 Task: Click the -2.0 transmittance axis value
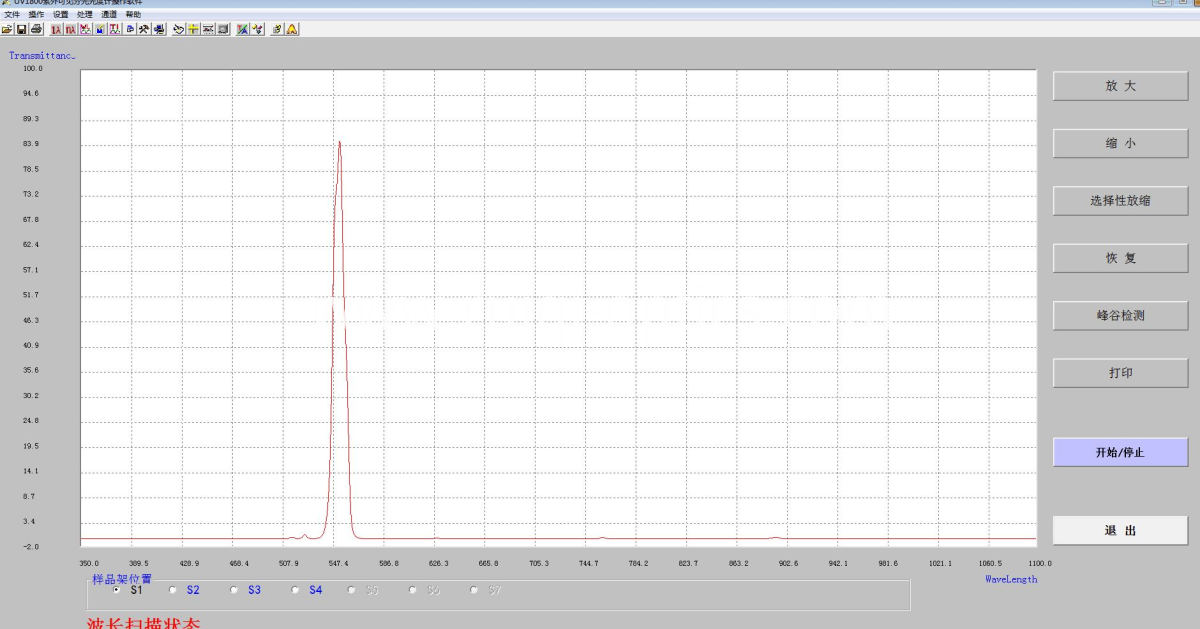click(x=30, y=546)
